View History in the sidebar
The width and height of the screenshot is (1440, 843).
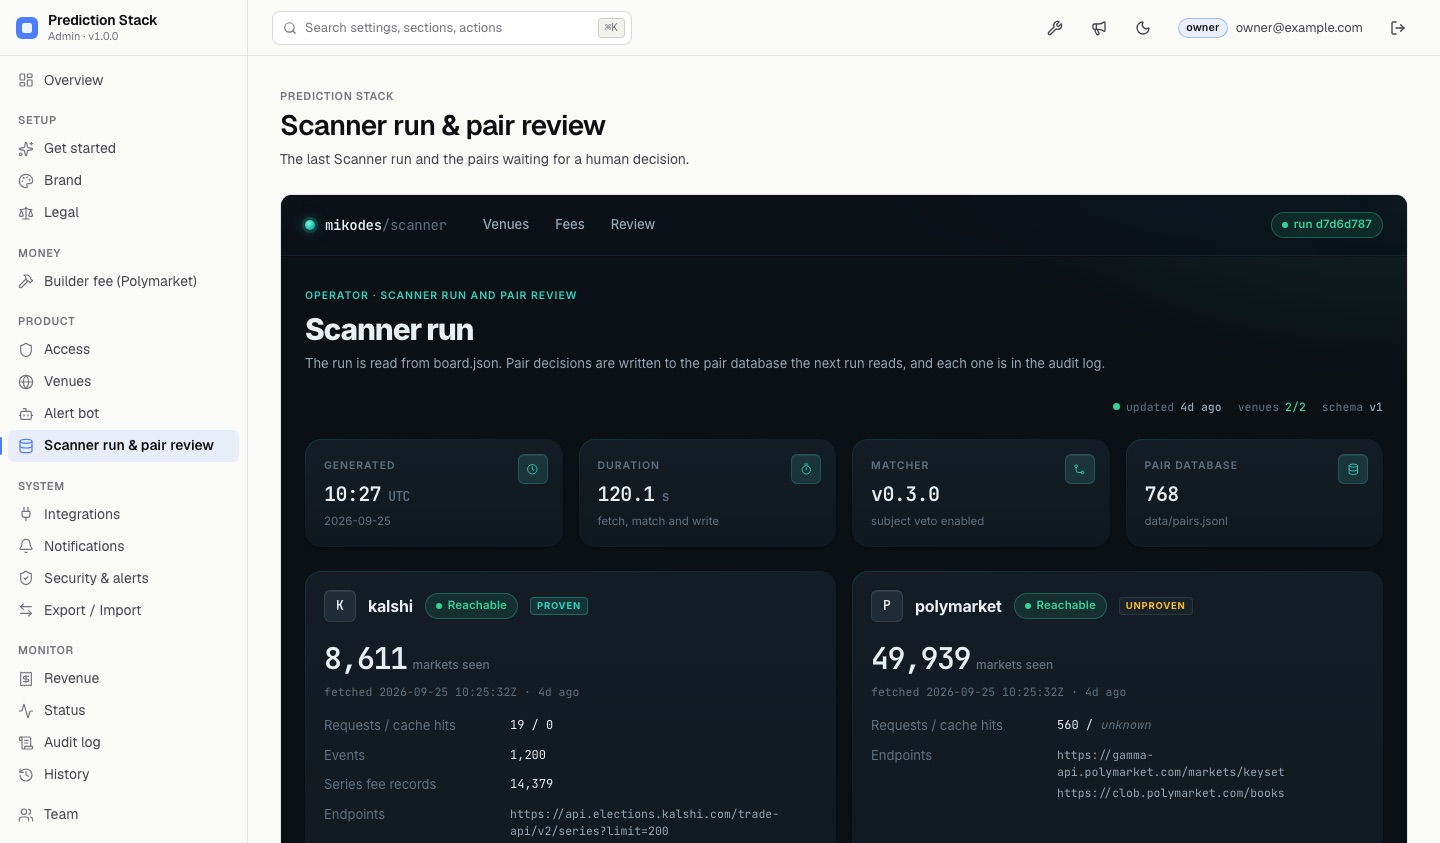coord(124,774)
